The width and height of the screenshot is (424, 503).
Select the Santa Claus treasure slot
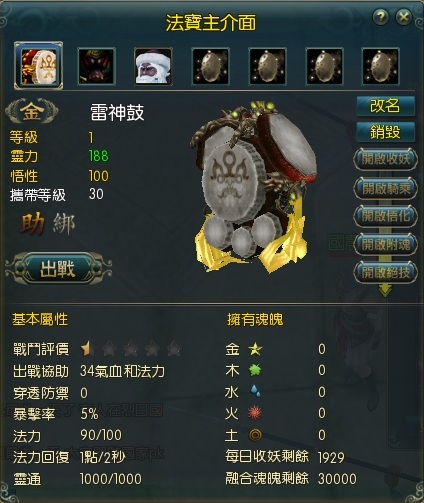pos(153,66)
